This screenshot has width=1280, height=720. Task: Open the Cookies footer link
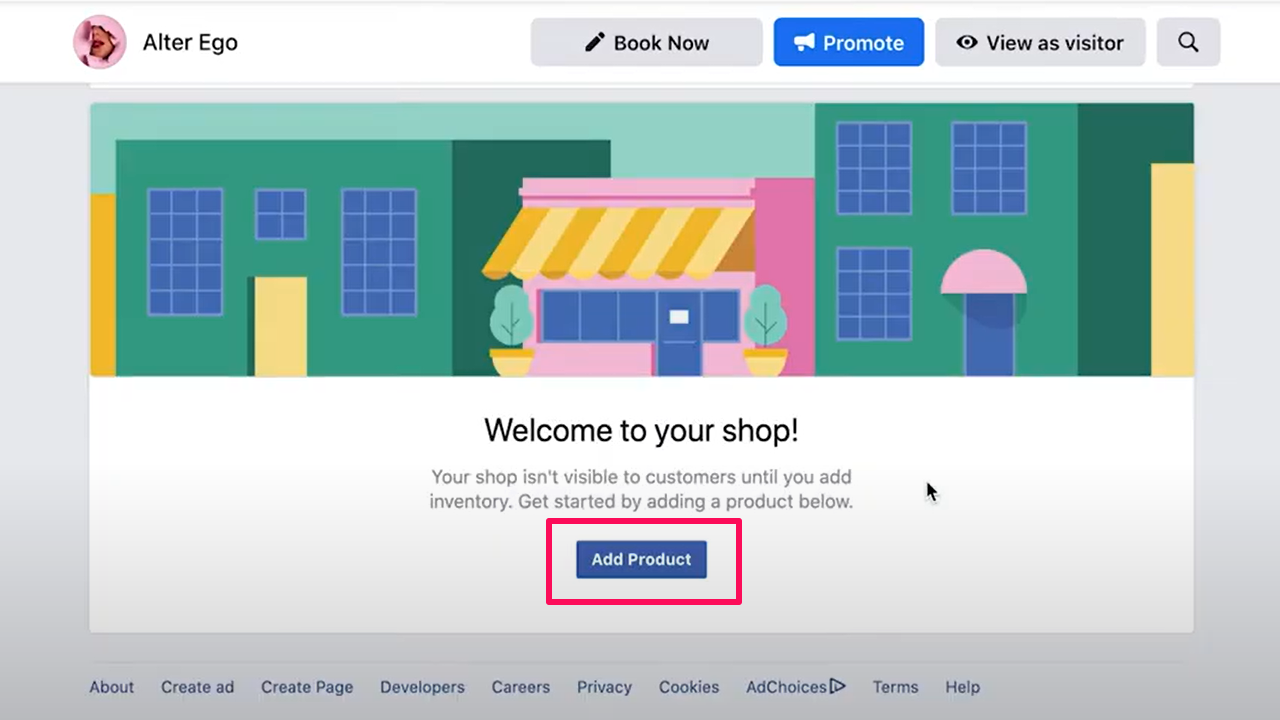click(x=688, y=687)
